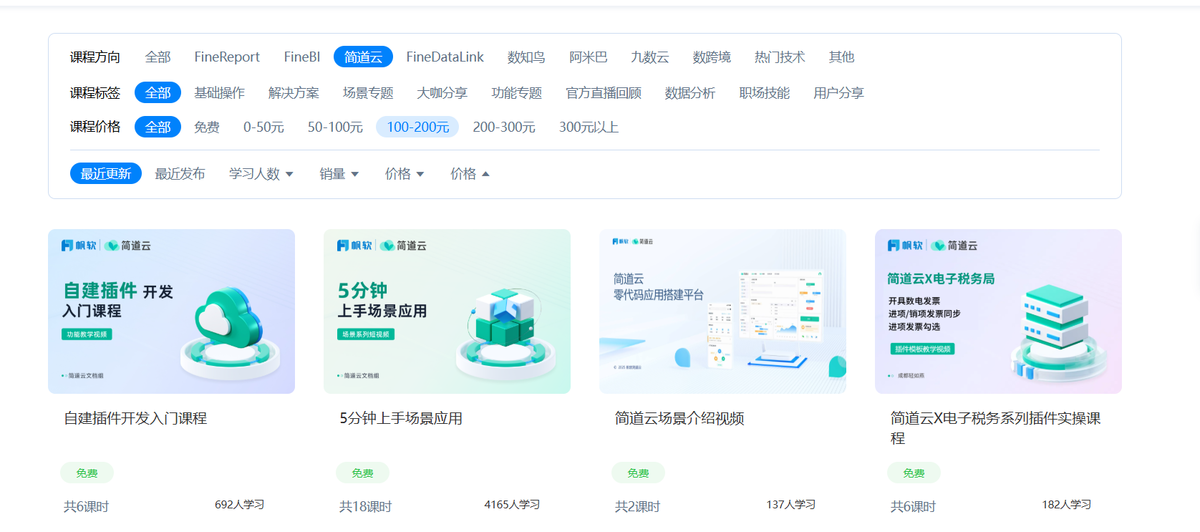Open 简道云X电子税务局 thumbnail
Screen dimensions: 1200x532
pyautogui.click(x=998, y=311)
